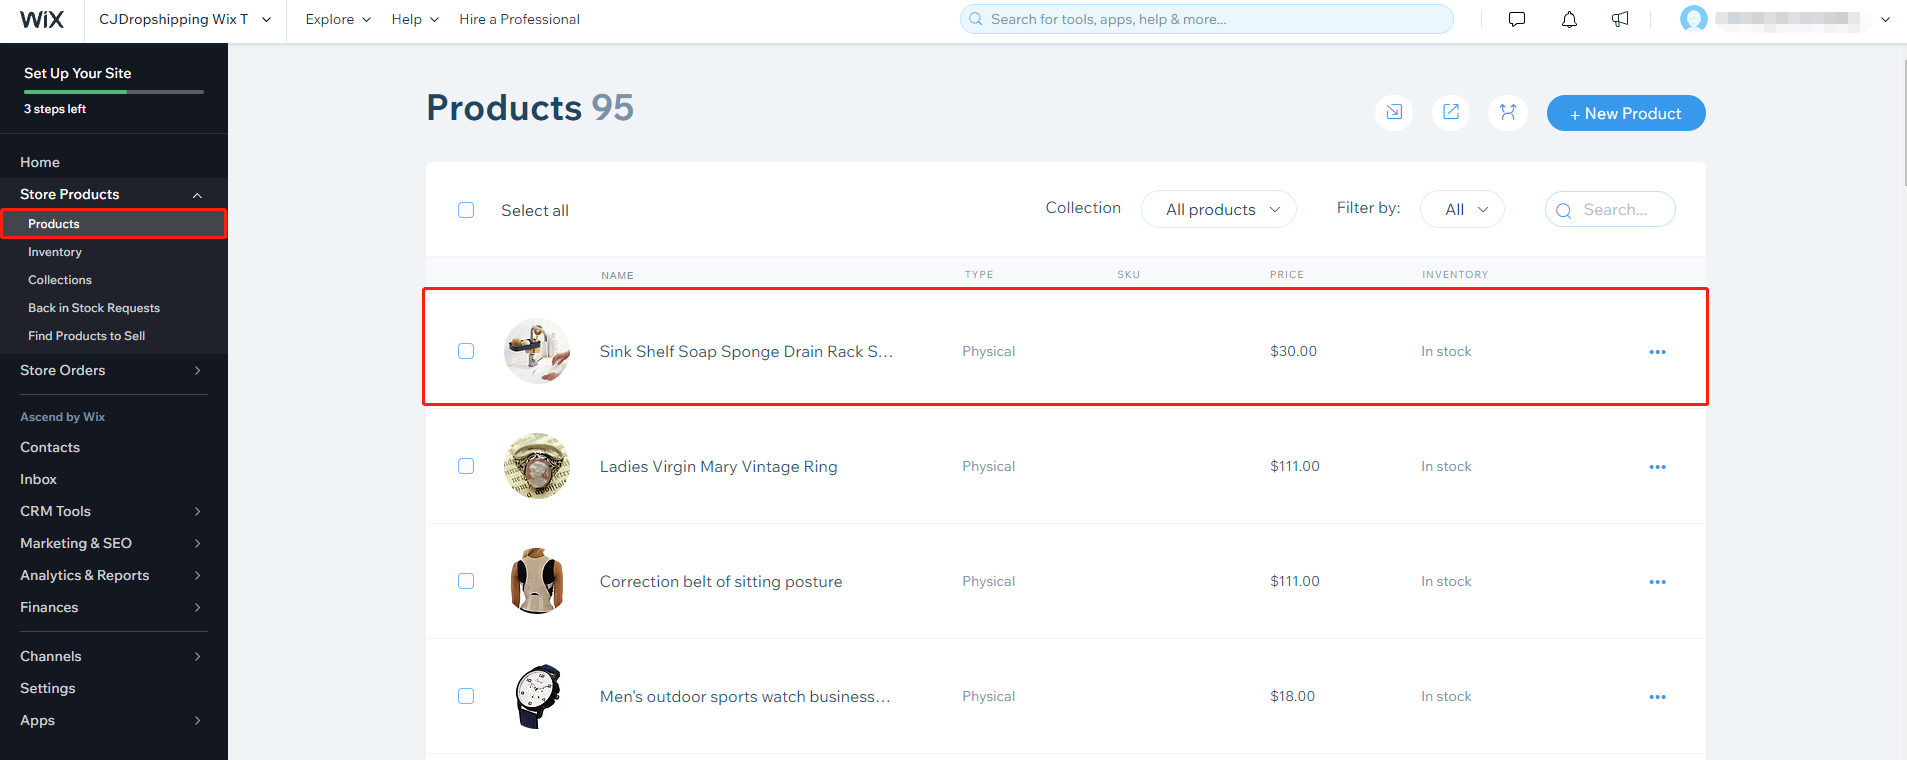The image size is (1907, 760).
Task: Click the user profile avatar
Action: pyautogui.click(x=1694, y=19)
